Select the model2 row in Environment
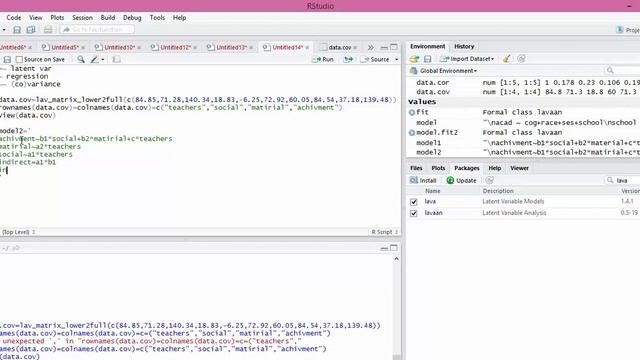 coord(523,152)
